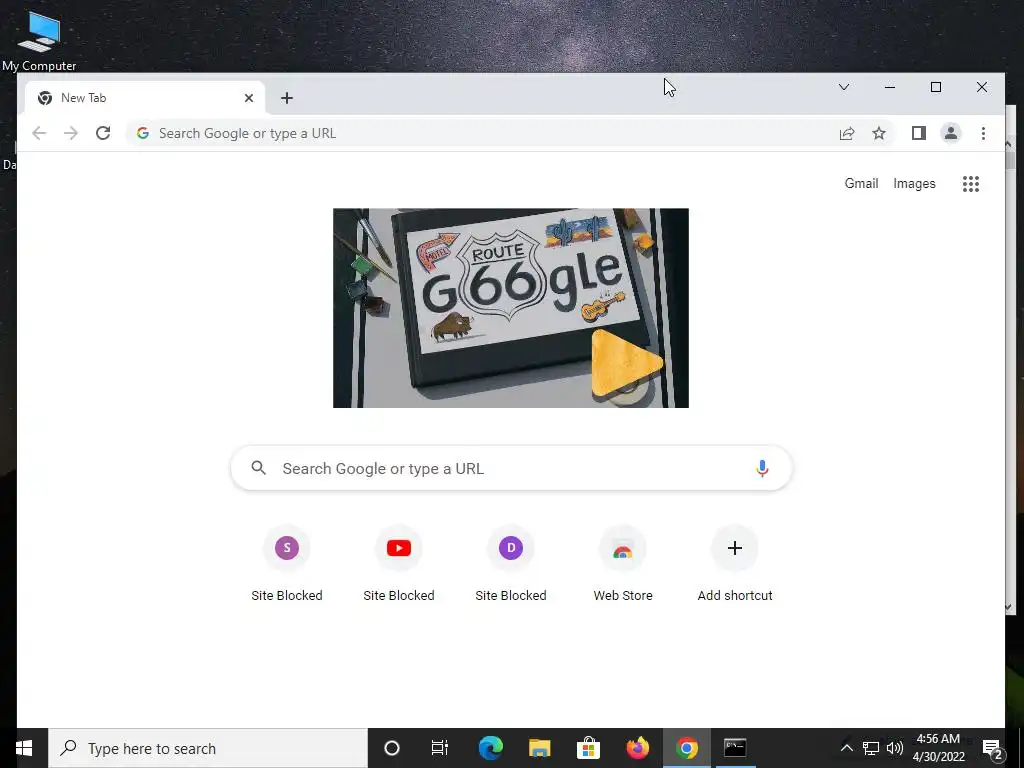Open network status tray icon
This screenshot has width=1024, height=768.
tap(871, 748)
